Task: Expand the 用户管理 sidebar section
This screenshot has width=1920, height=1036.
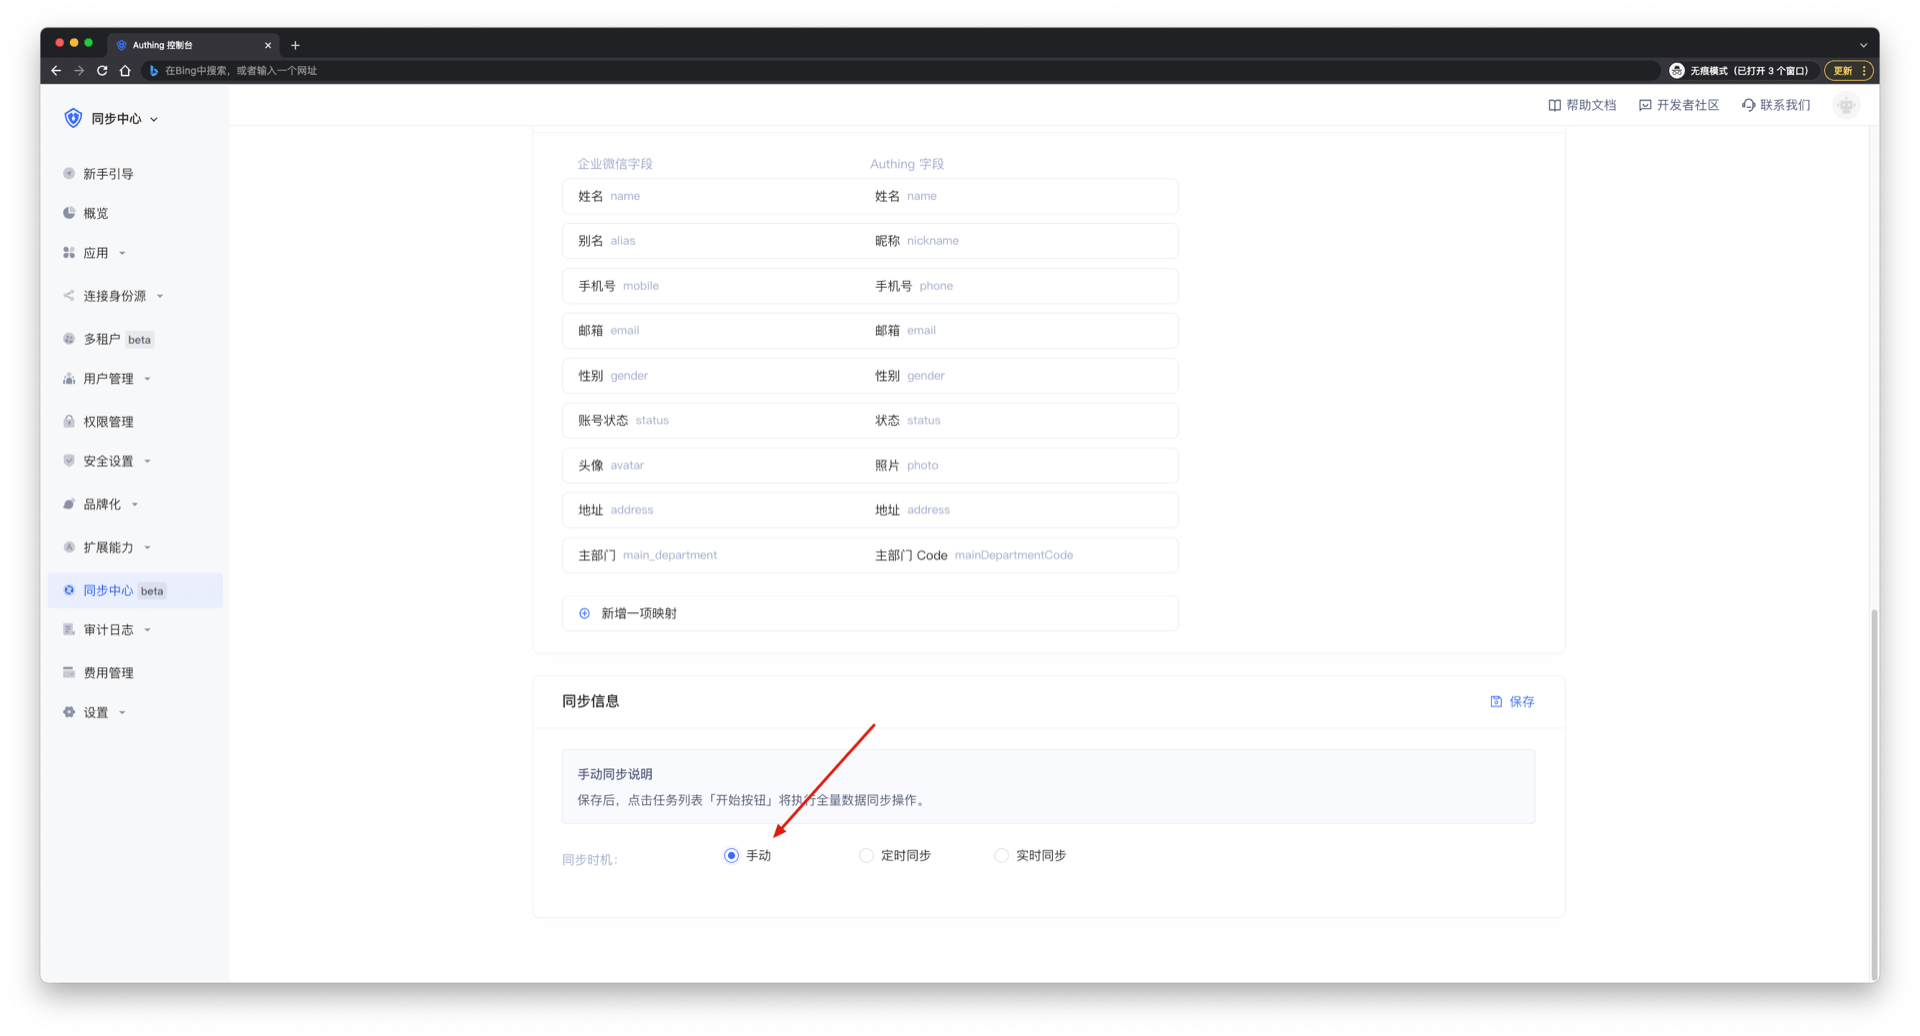Action: (x=108, y=379)
